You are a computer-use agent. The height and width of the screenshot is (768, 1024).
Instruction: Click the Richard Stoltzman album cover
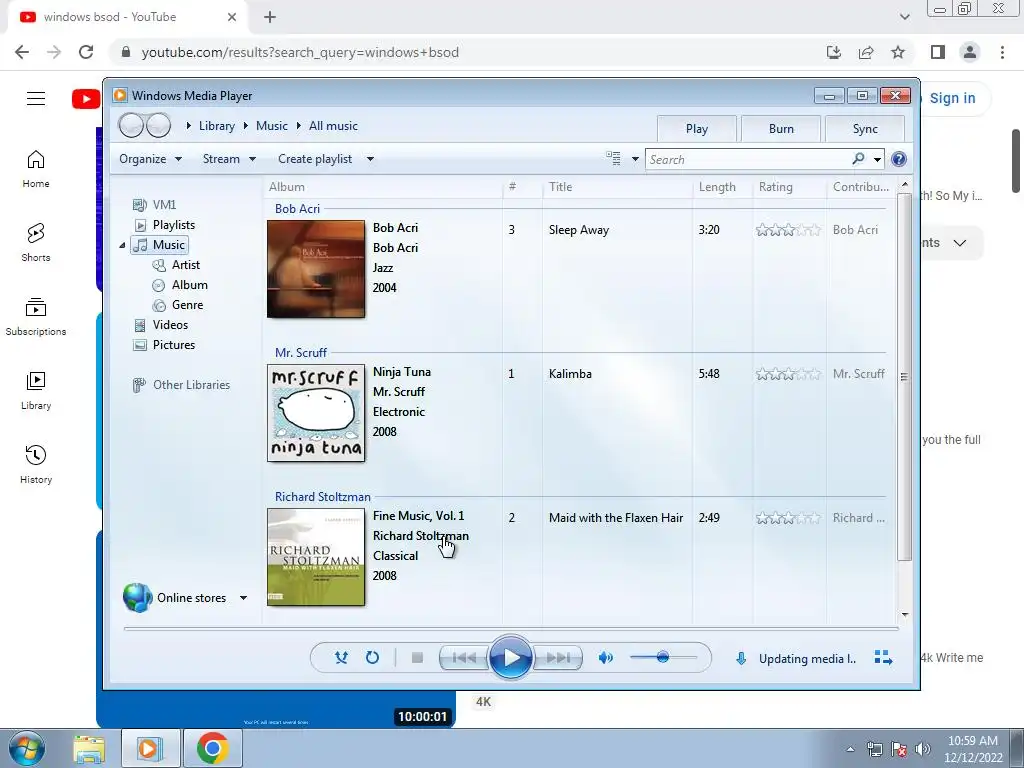point(316,557)
